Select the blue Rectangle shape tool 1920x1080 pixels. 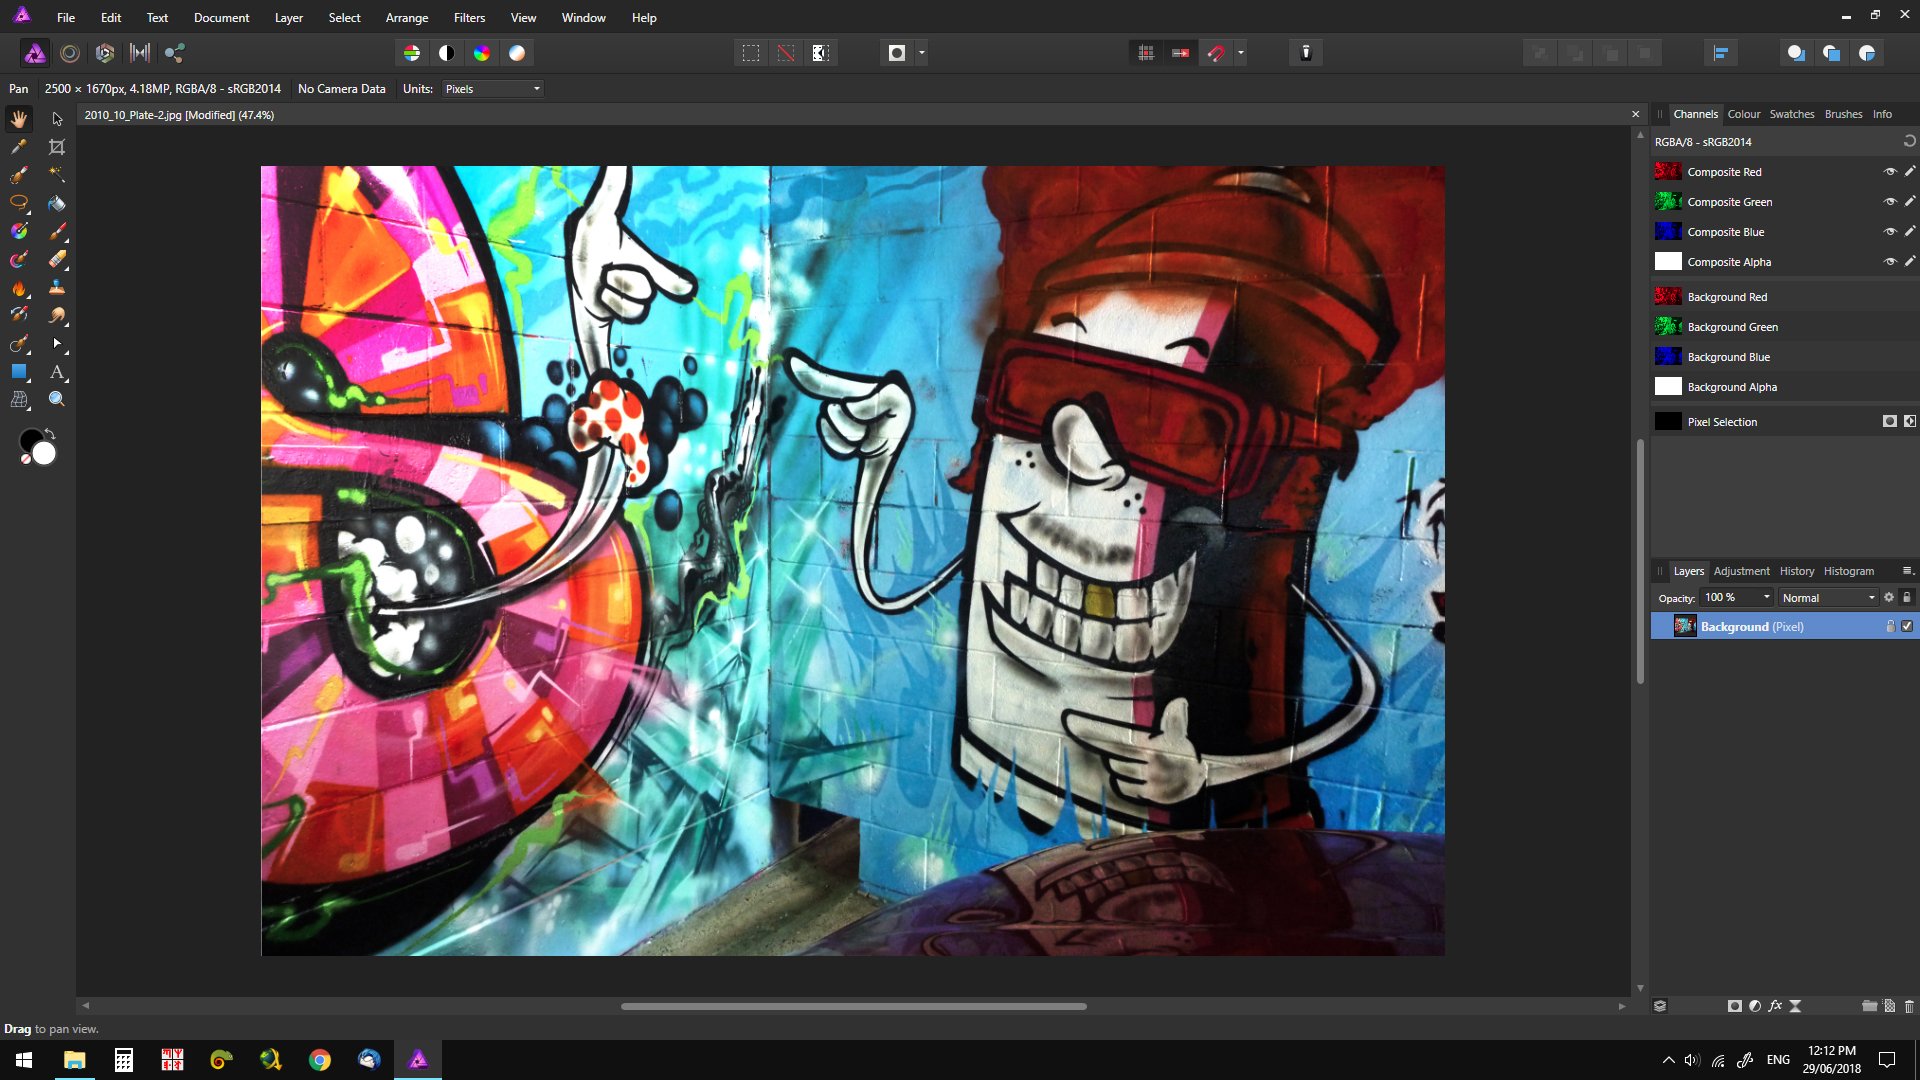pyautogui.click(x=19, y=371)
